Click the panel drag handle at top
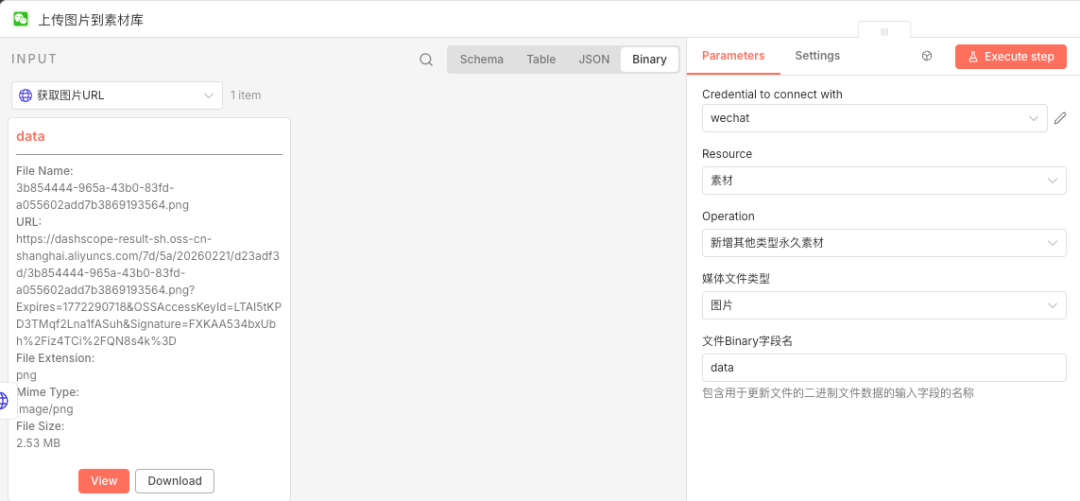The height and width of the screenshot is (501, 1080). [884, 32]
